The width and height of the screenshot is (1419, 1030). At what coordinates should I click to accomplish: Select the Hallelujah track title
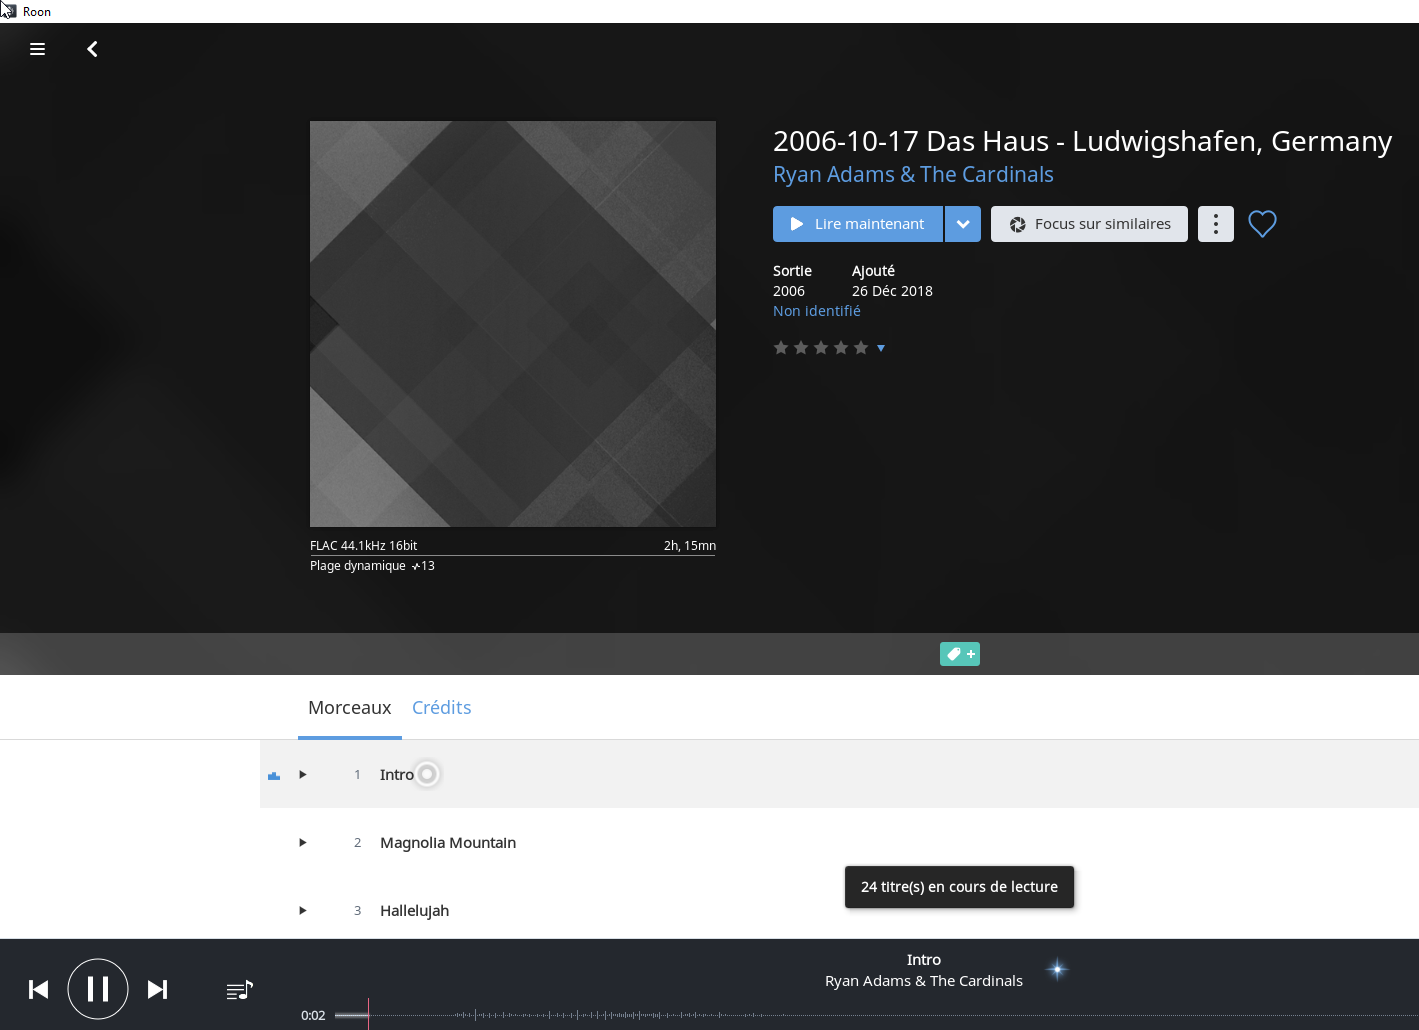pos(415,911)
